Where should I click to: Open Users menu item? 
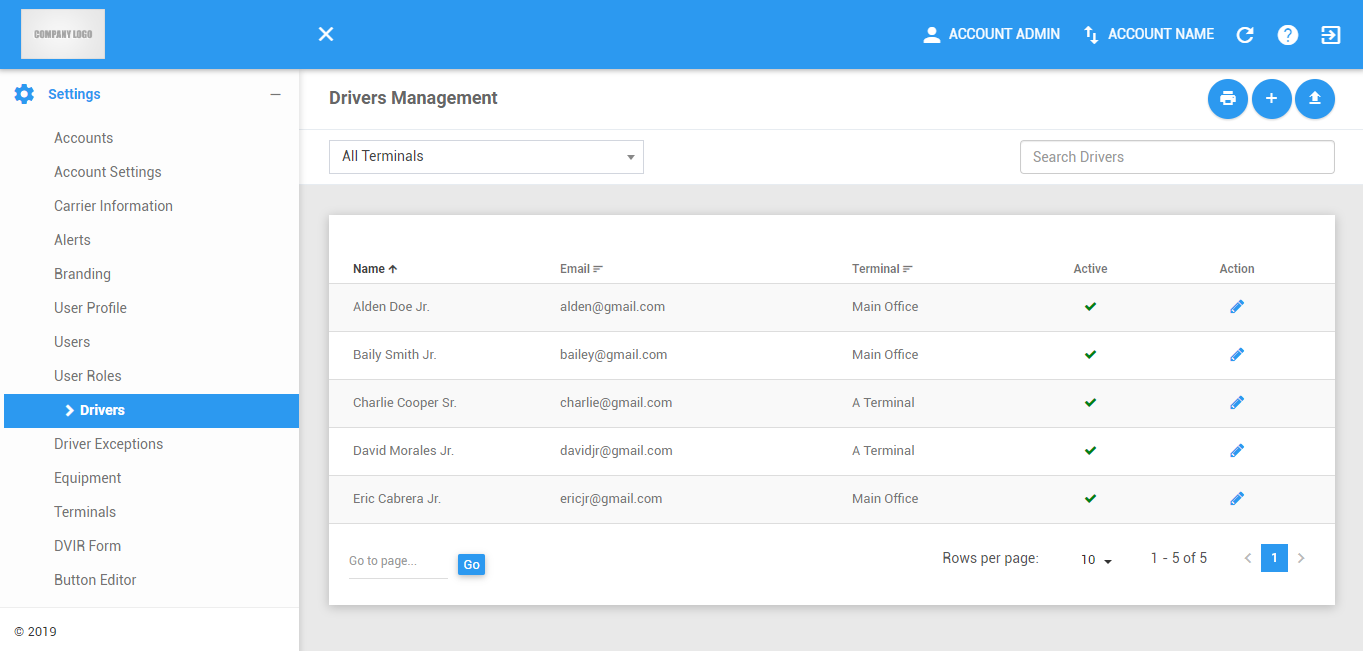72,342
